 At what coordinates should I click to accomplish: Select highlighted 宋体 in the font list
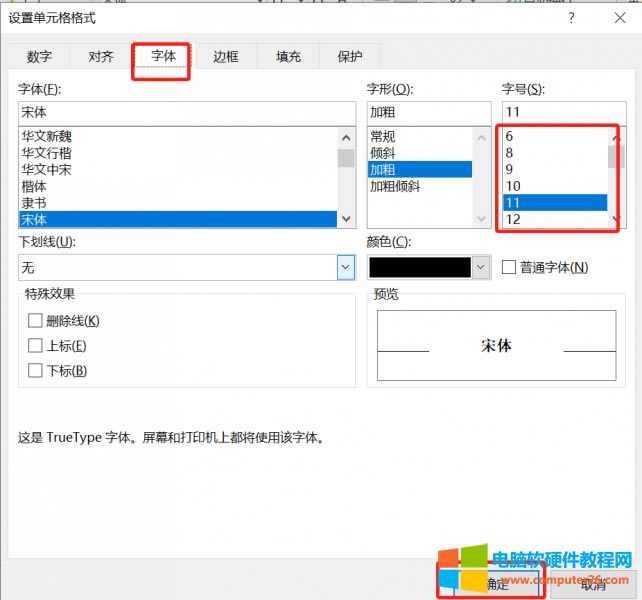[x=178, y=220]
